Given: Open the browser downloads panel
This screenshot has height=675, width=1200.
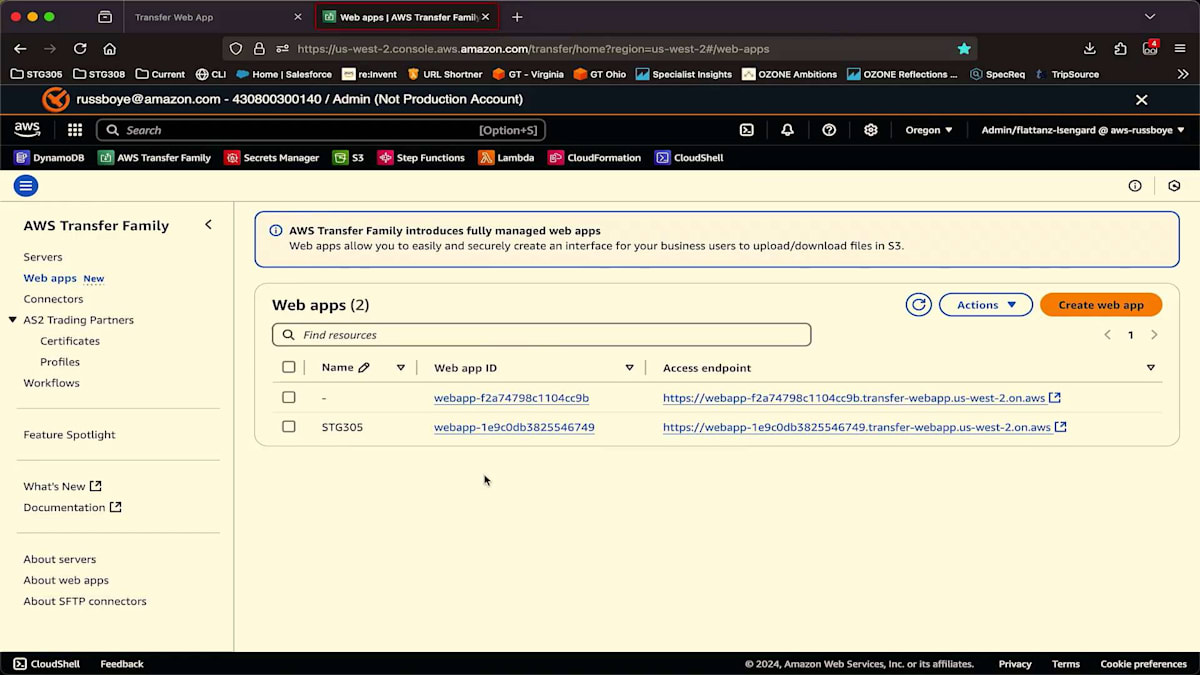Looking at the screenshot, I should pos(1090,48).
